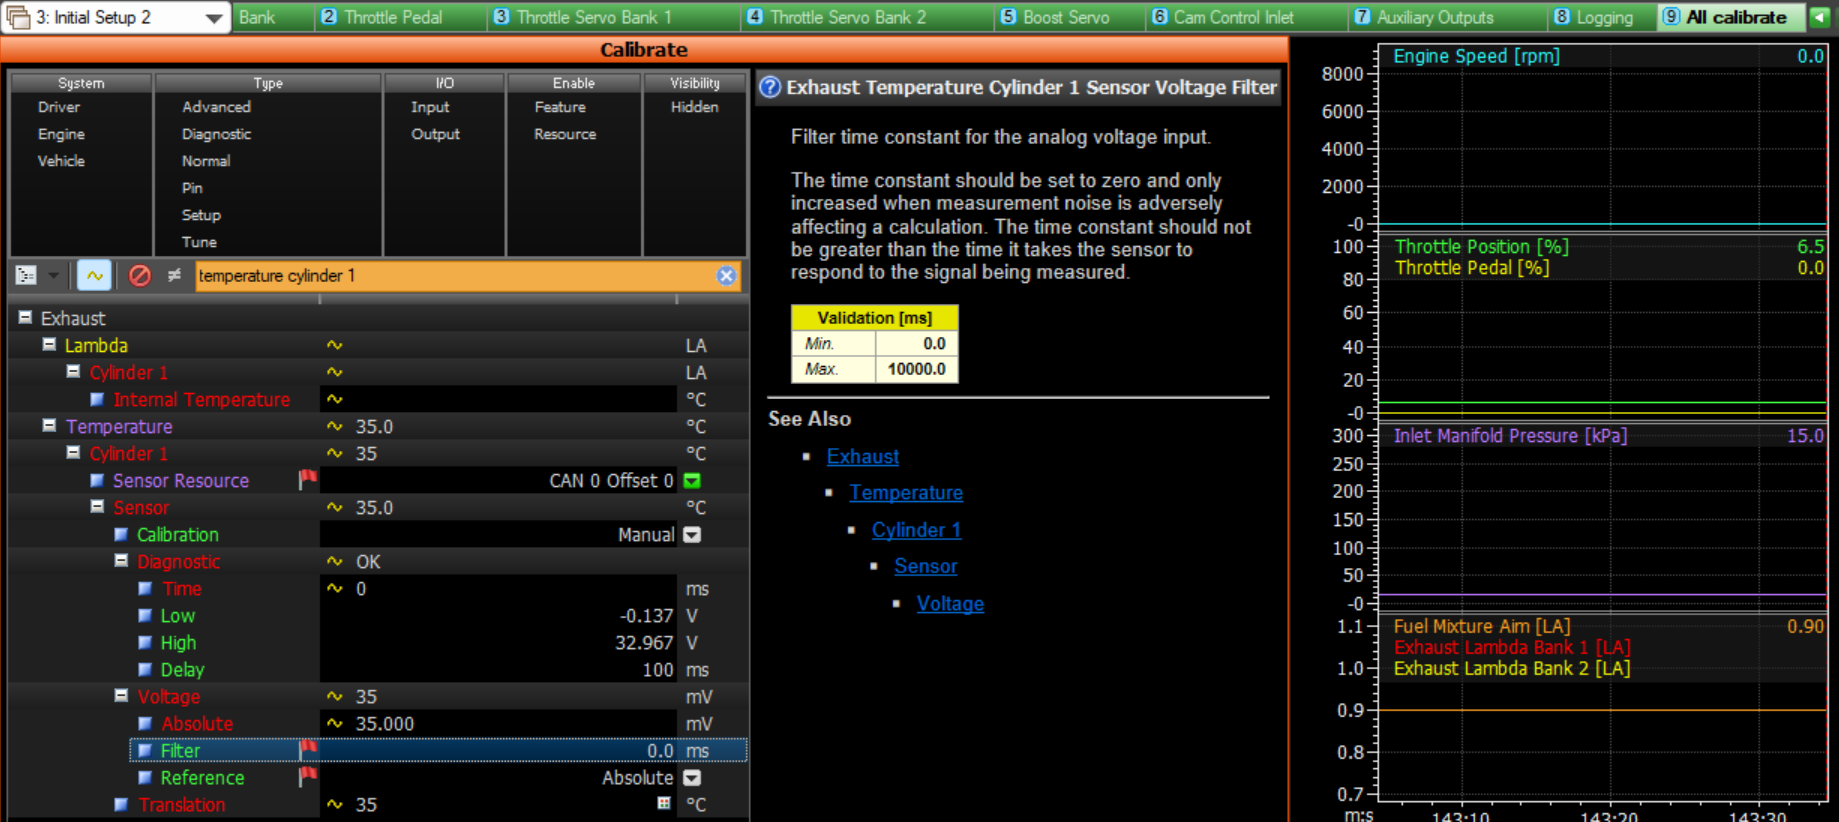Open the Cylinder 1 link under See Also

[916, 530]
